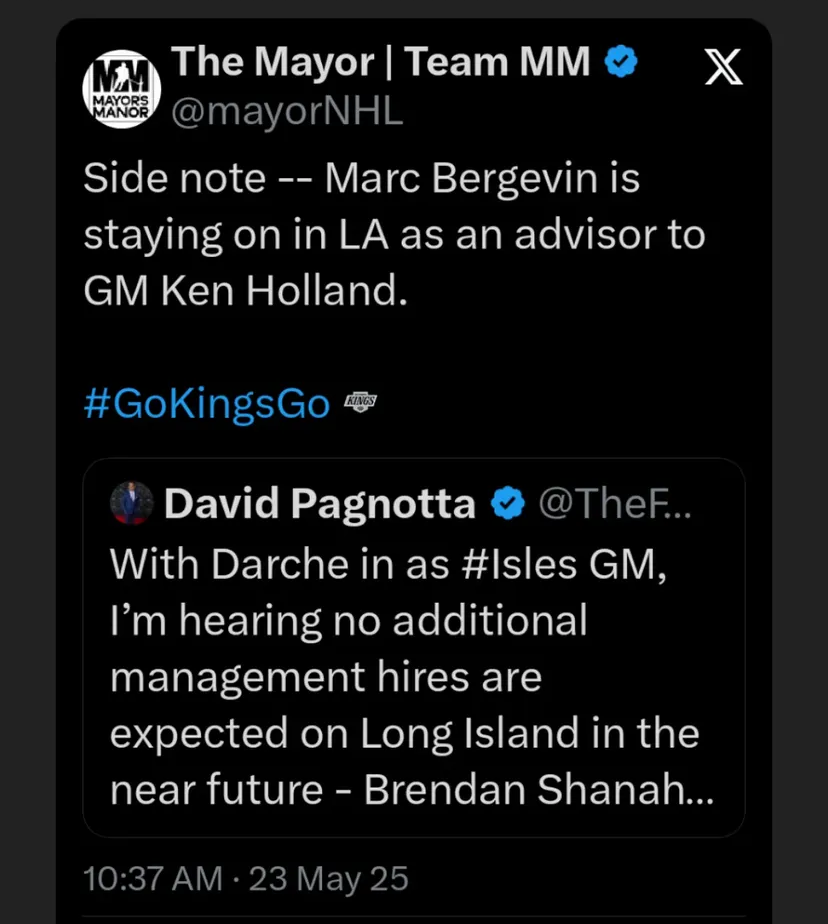This screenshot has width=828, height=924.
Task: Visit the @mayorNHL handle
Action: 287,112
